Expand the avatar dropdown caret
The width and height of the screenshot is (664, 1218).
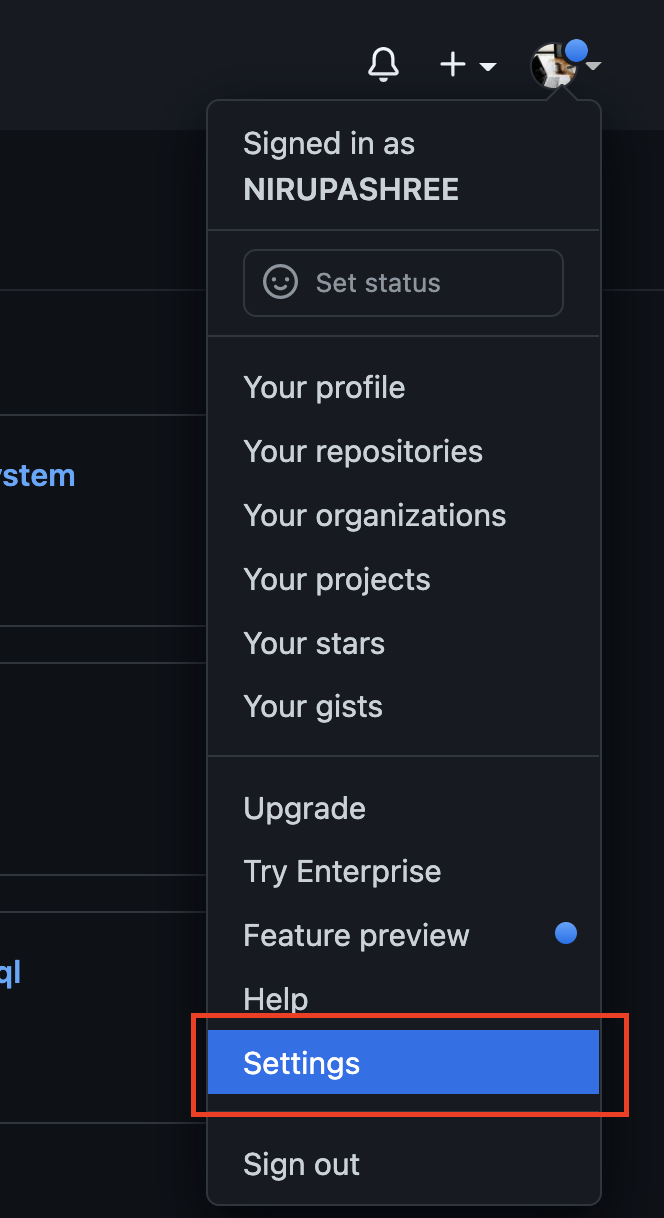pos(595,67)
